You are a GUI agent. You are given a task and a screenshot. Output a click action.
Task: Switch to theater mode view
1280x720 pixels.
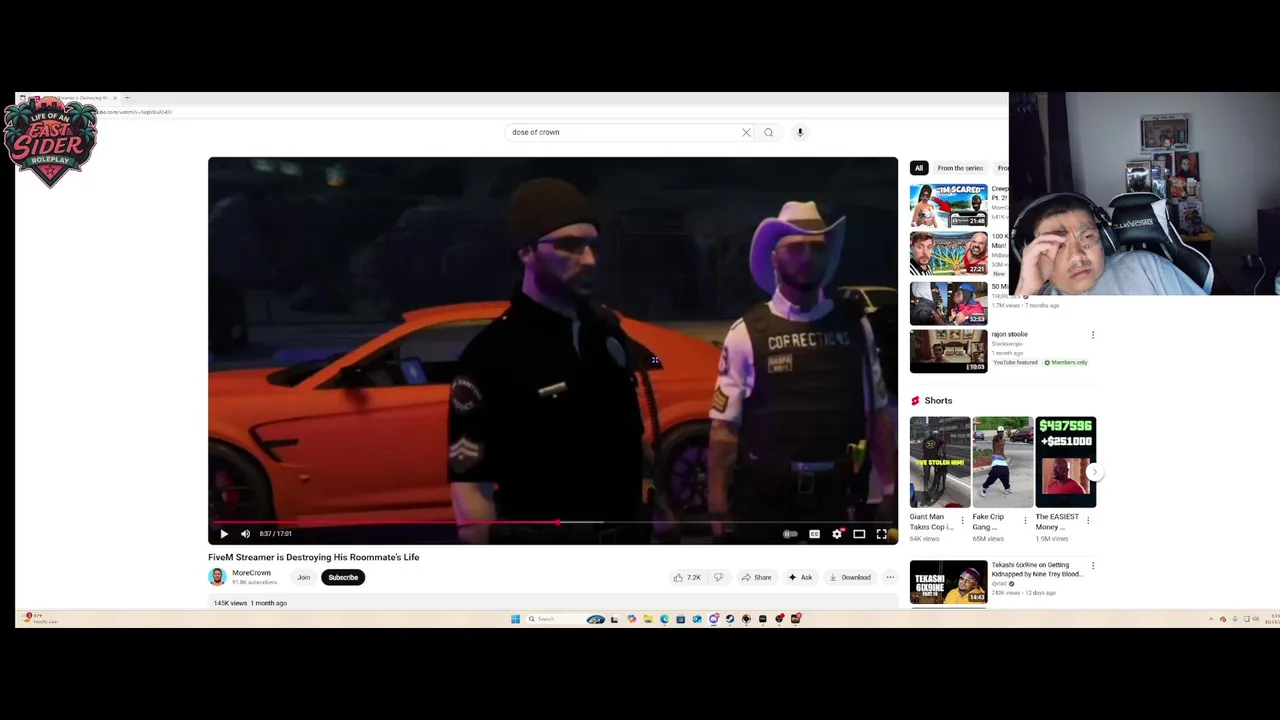859,534
